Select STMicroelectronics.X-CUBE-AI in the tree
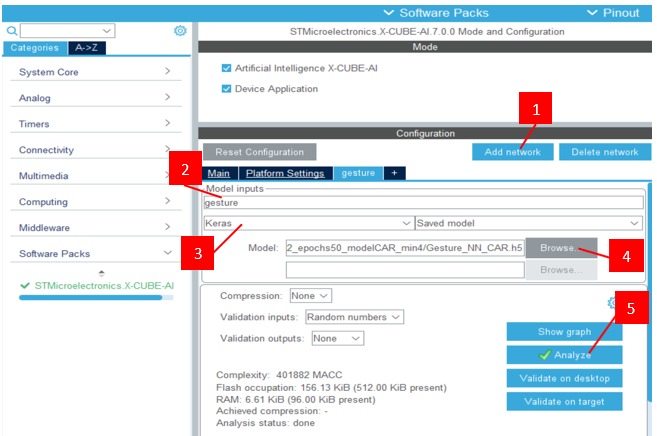 point(104,286)
